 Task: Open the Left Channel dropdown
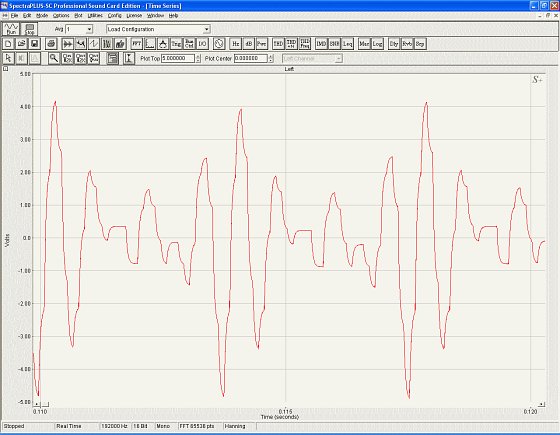[339, 58]
